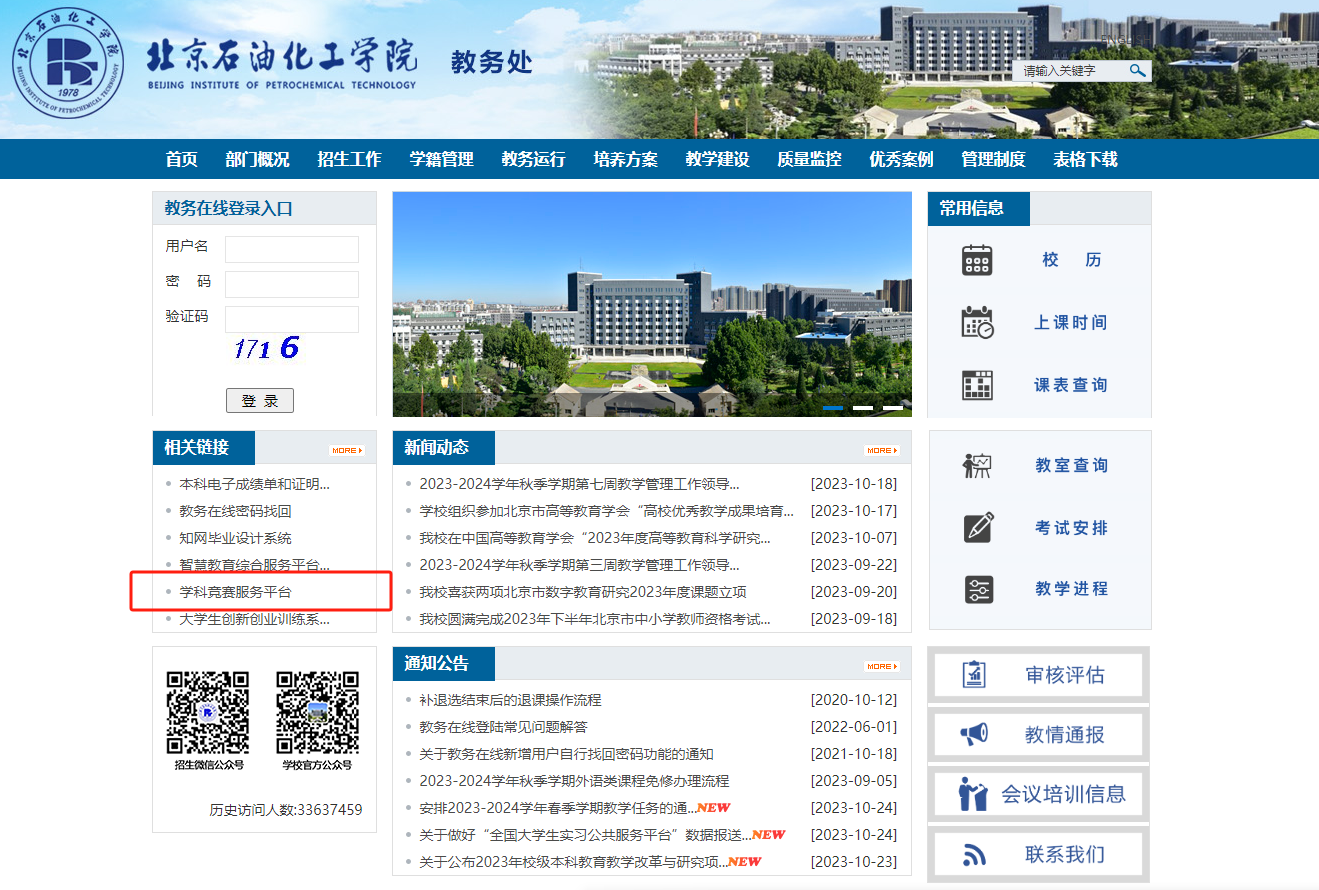1319x890 pixels.
Task: Open the 学科竞赛服务平台 link
Action: [x=235, y=592]
